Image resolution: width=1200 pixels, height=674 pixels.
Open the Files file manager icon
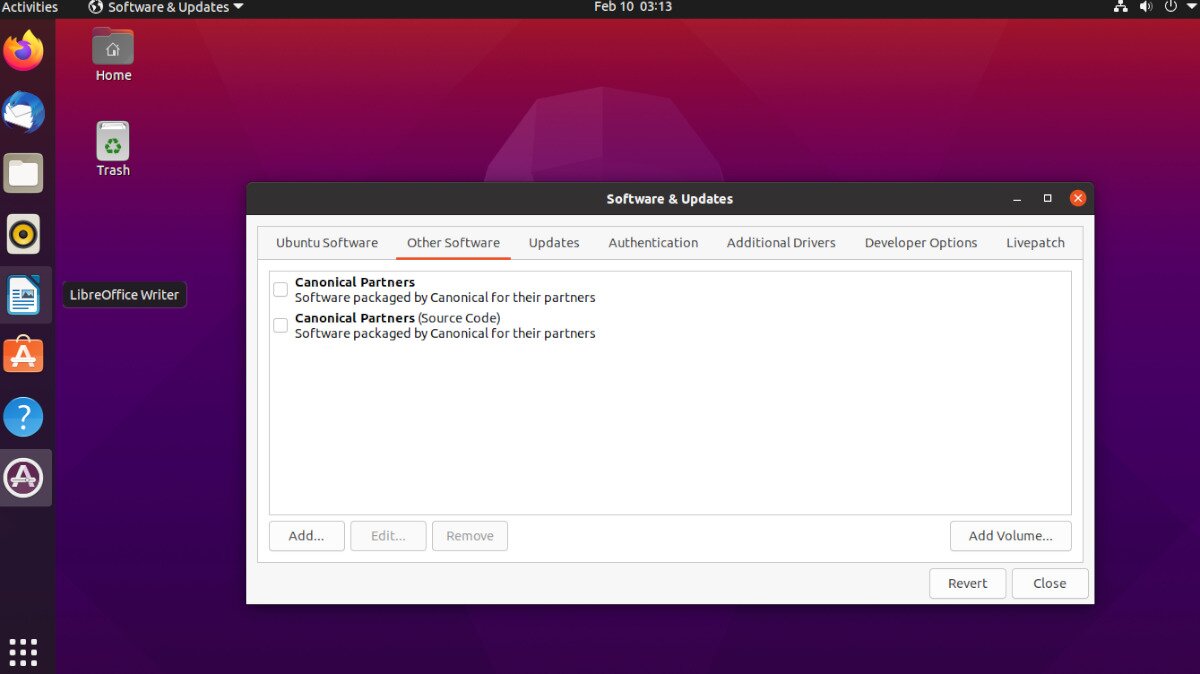coord(24,172)
